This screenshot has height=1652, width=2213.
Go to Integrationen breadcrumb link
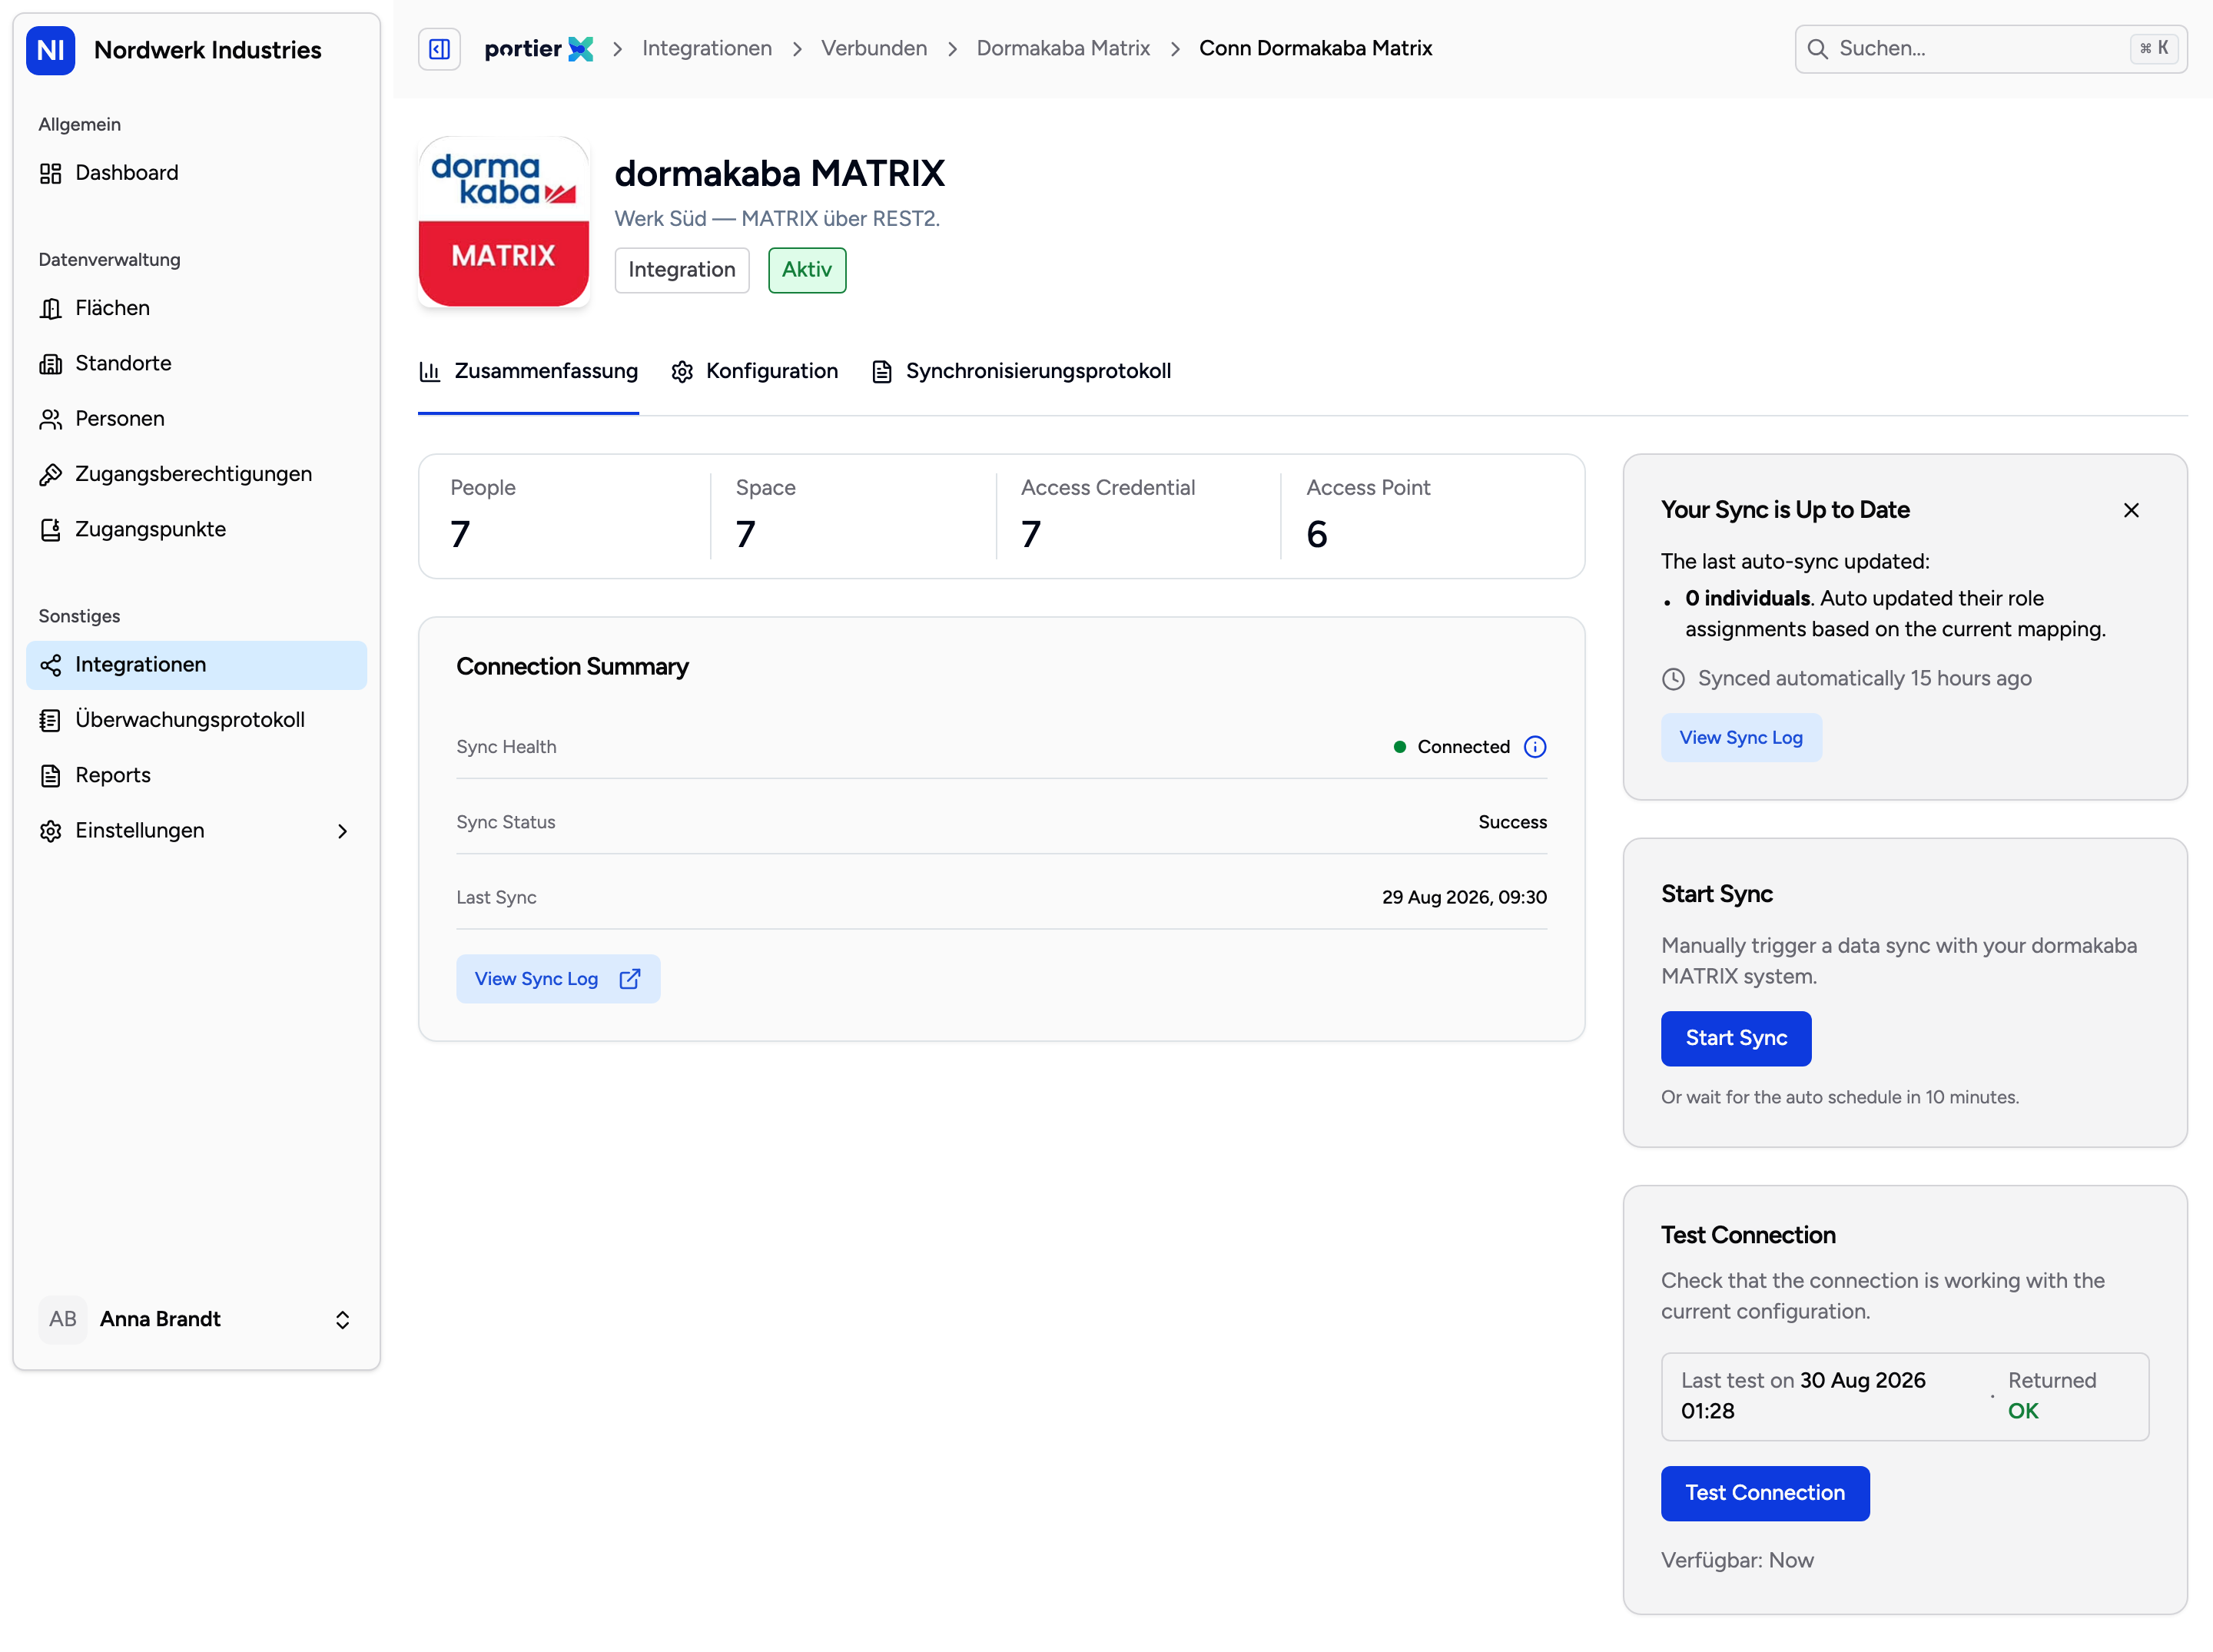707,49
